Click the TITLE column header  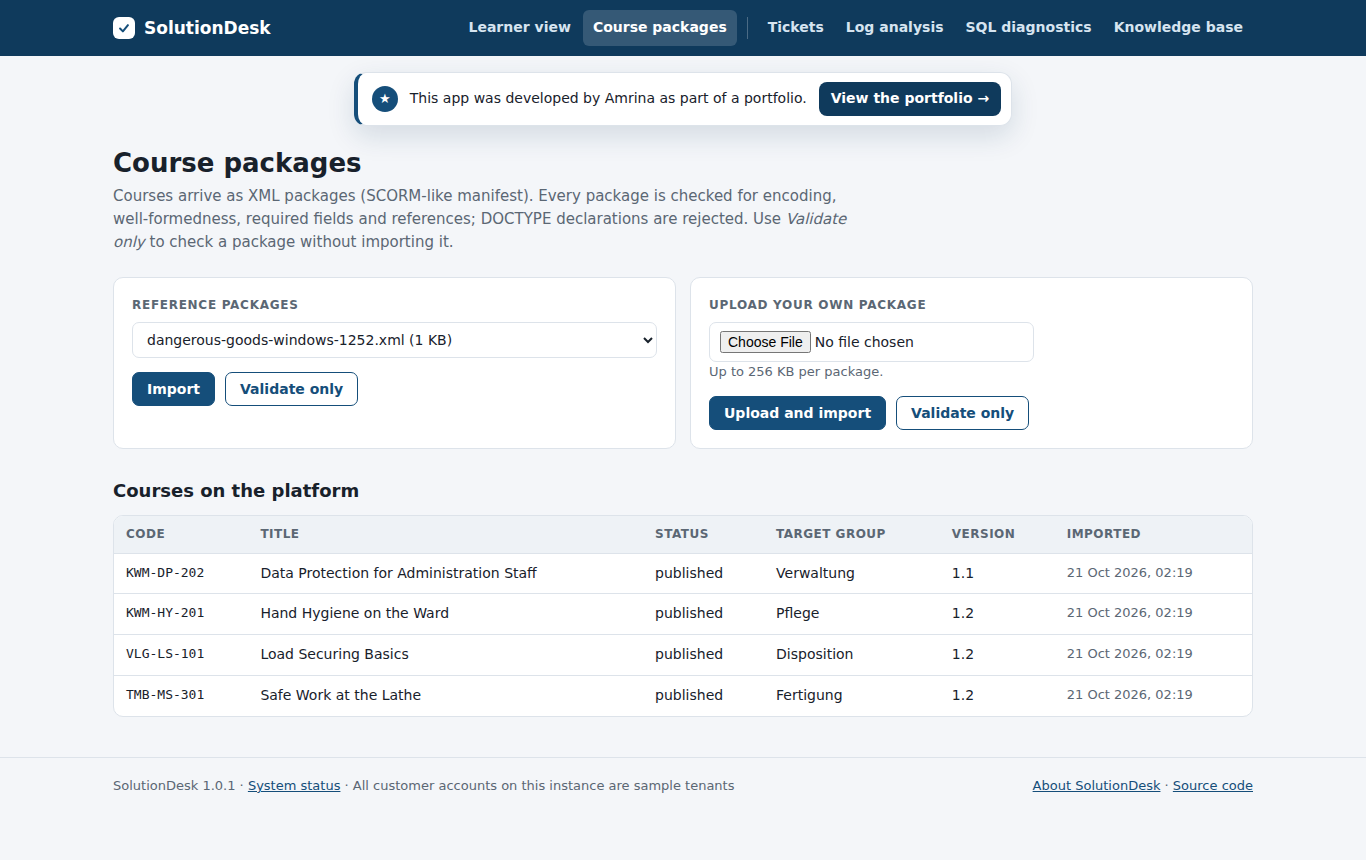[280, 534]
